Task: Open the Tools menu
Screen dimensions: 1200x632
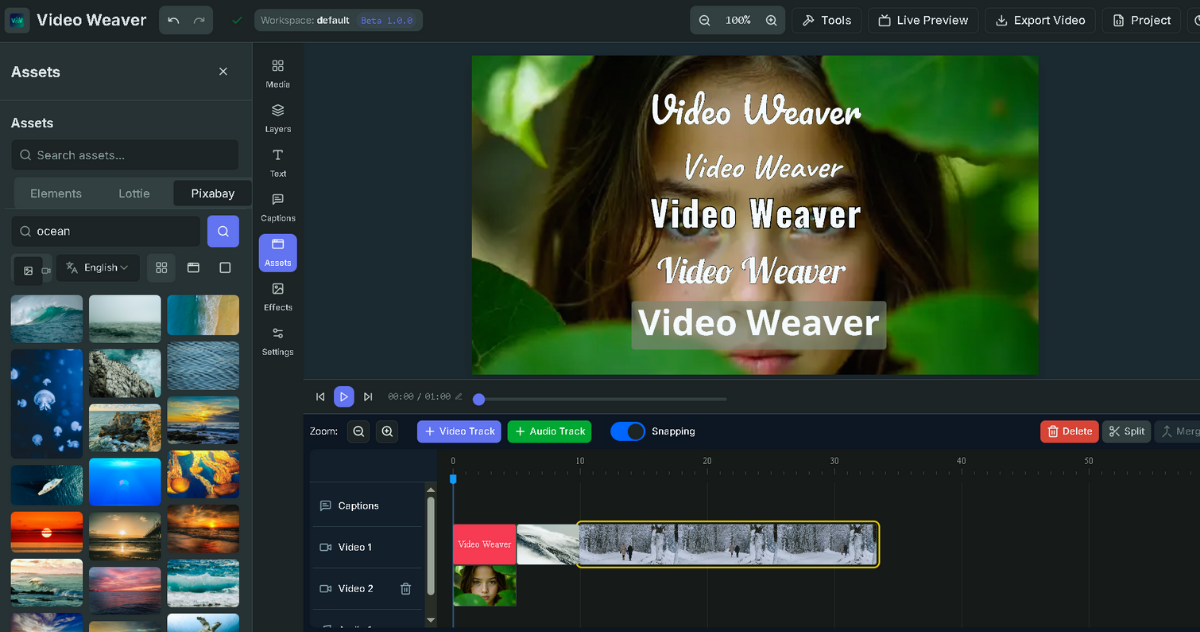Action: (x=827, y=19)
